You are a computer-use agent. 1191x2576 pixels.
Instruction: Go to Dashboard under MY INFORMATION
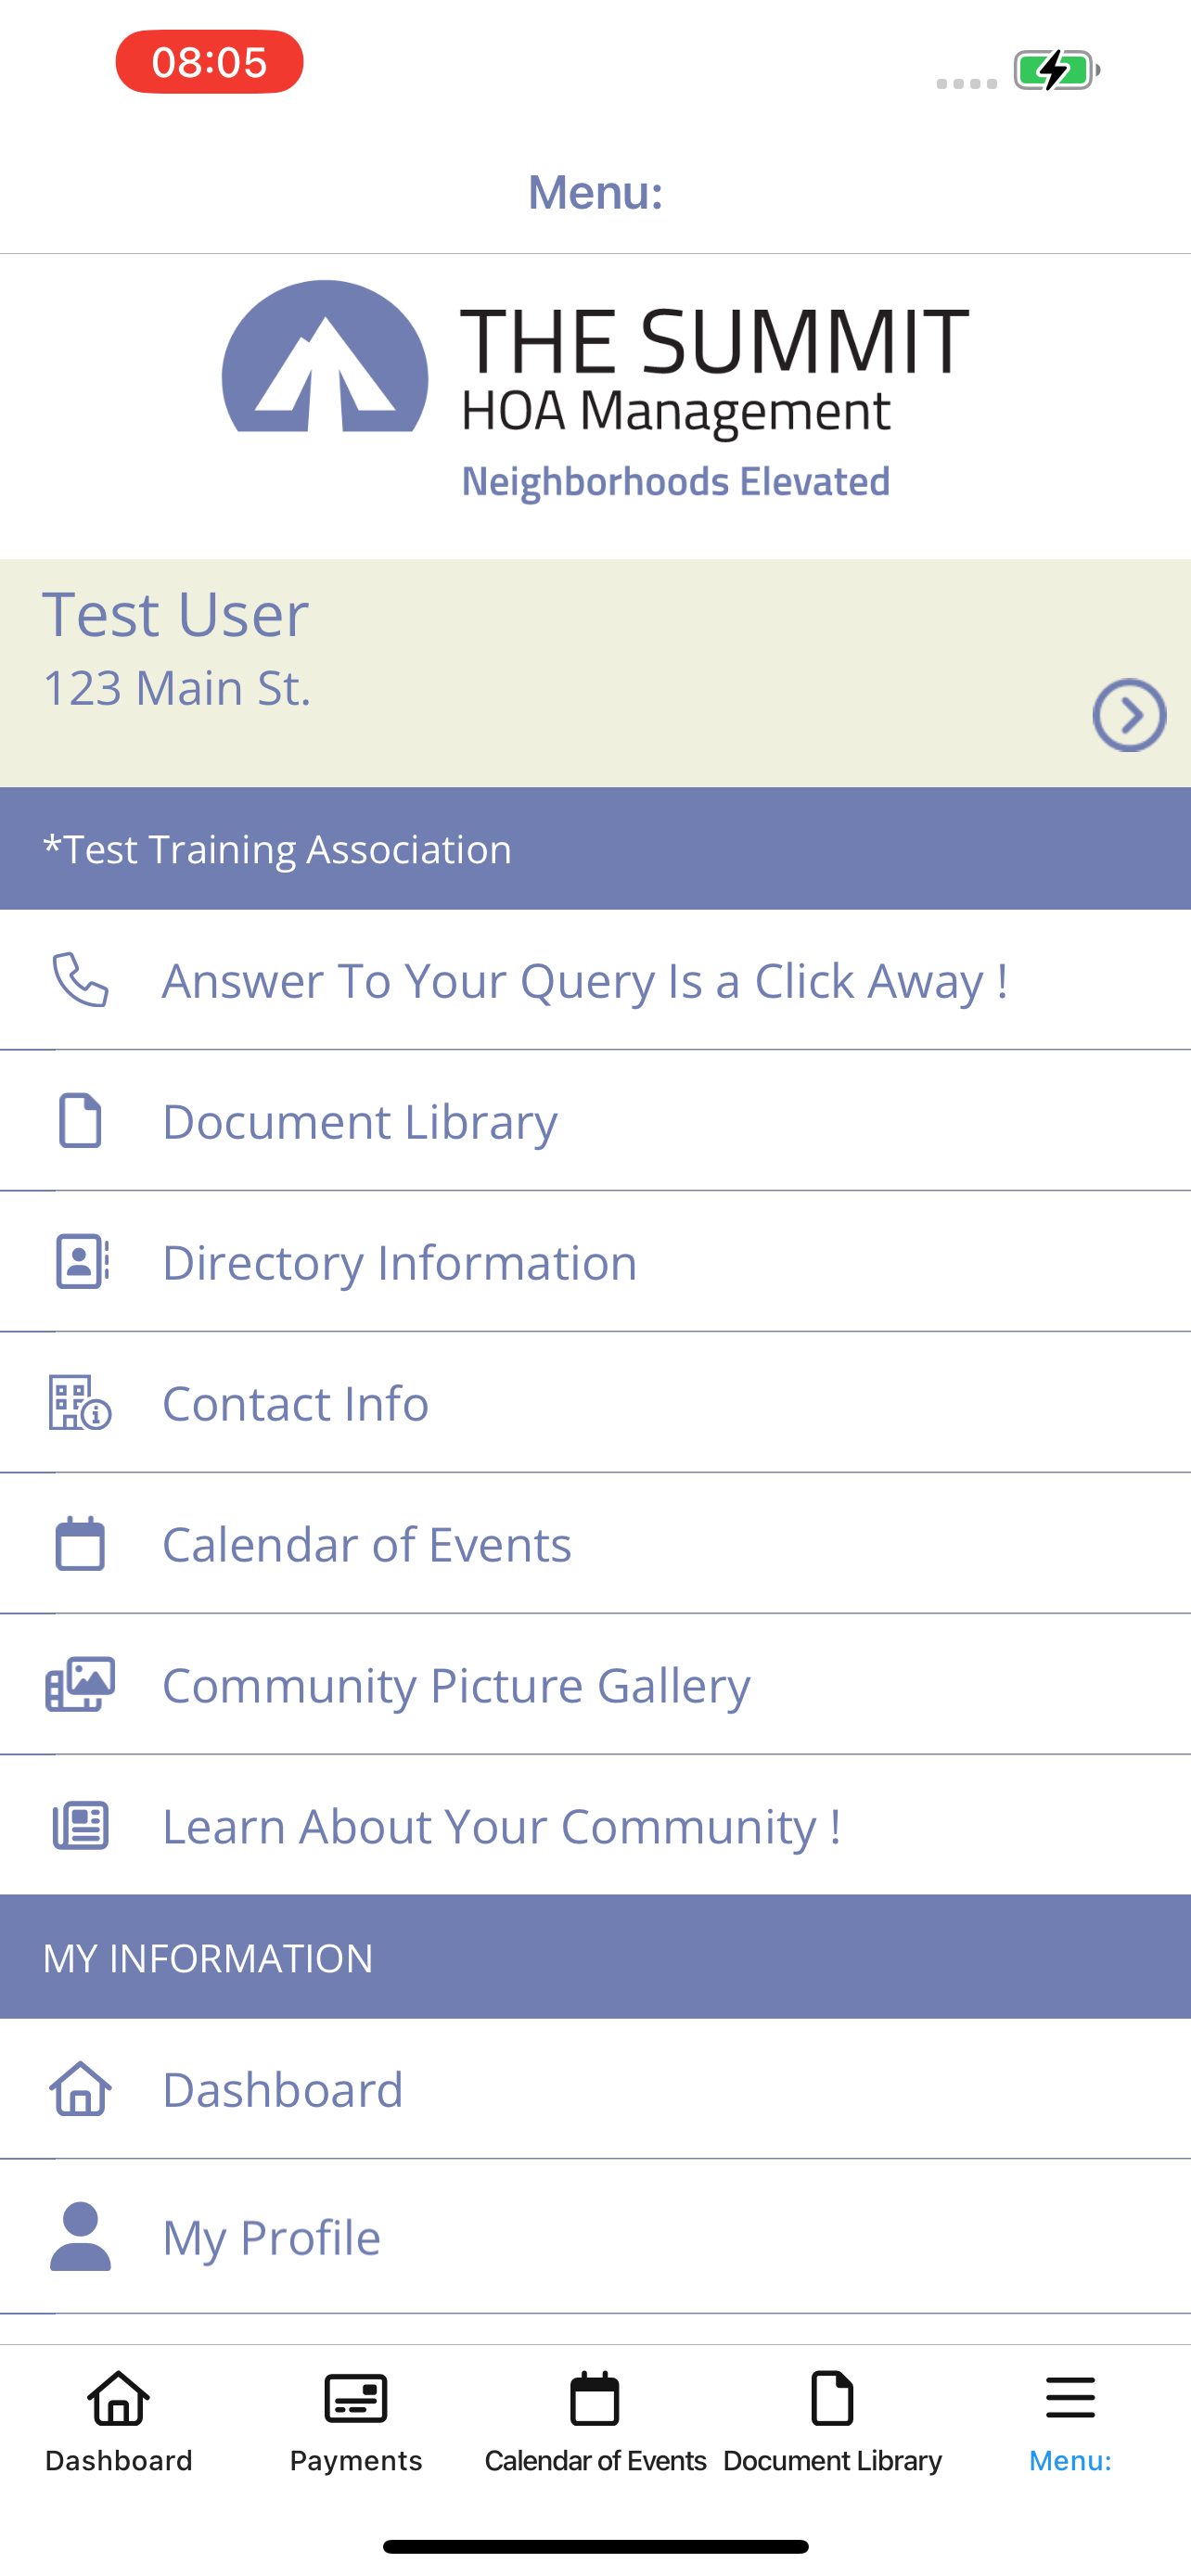coord(595,2089)
